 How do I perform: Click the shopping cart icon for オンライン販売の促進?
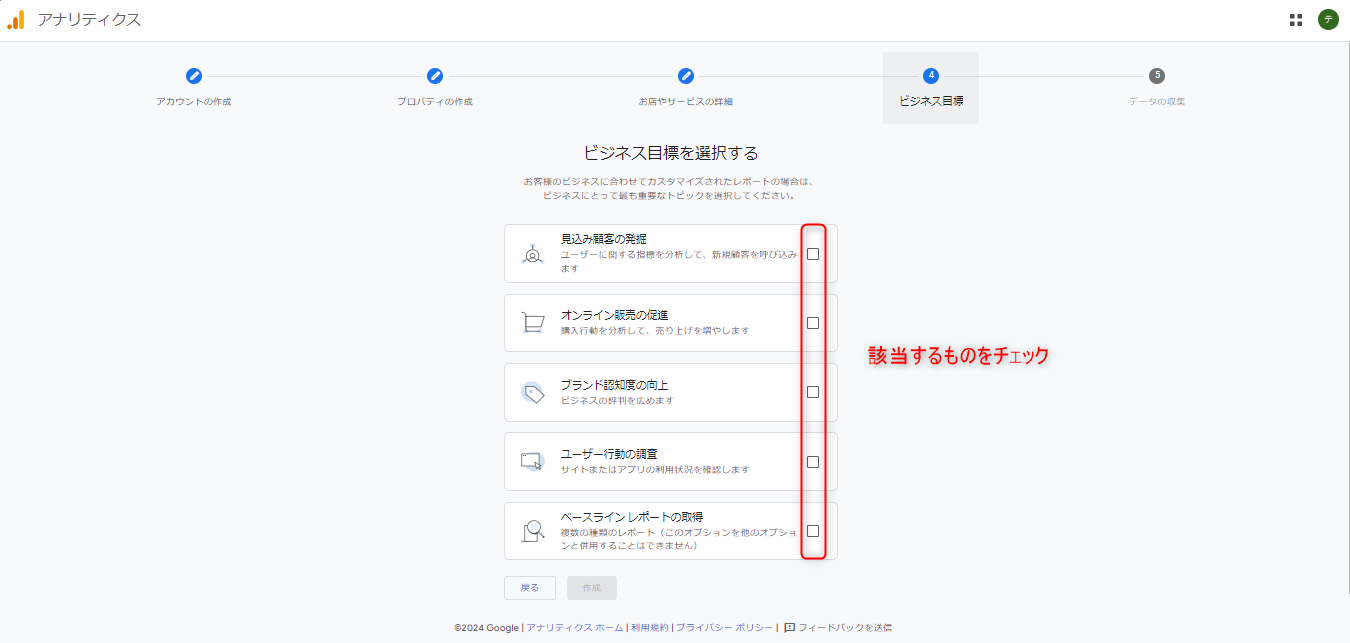click(533, 323)
